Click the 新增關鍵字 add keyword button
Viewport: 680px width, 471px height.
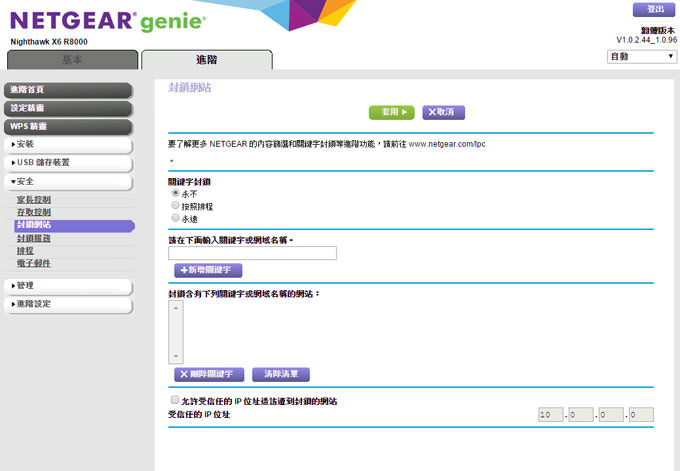(x=208, y=270)
